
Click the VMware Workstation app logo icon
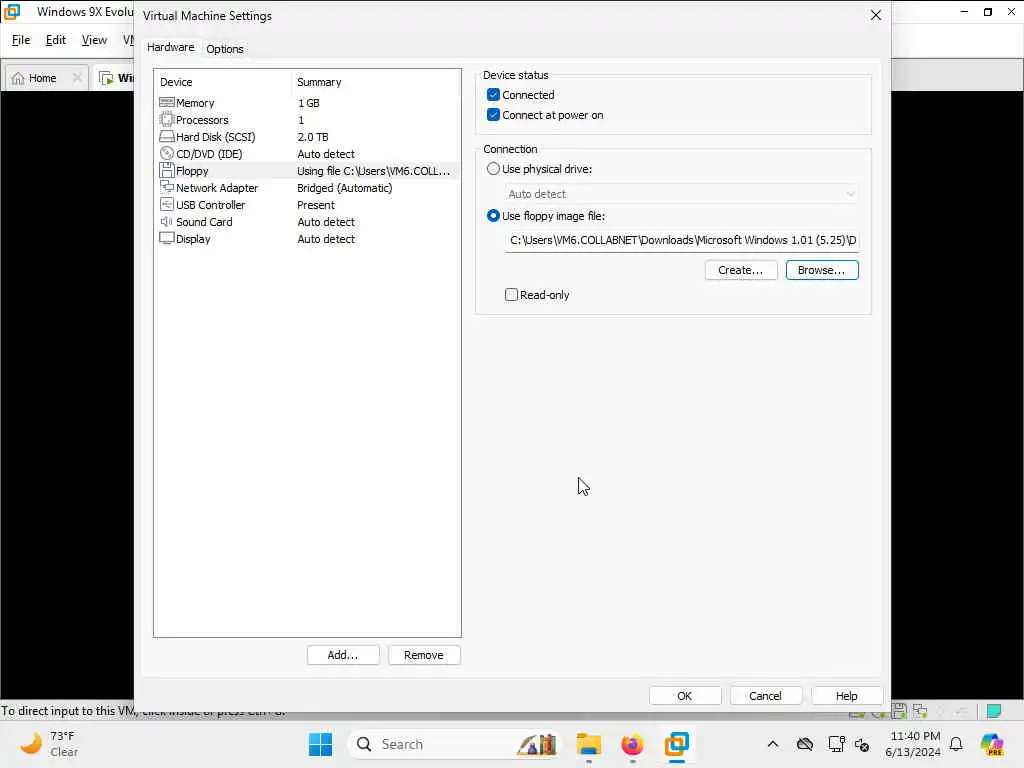click(12, 12)
